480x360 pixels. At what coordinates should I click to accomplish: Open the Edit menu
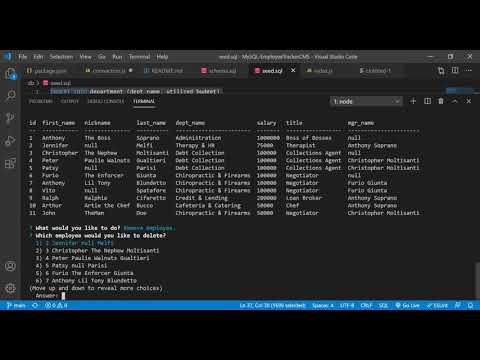coord(38,57)
